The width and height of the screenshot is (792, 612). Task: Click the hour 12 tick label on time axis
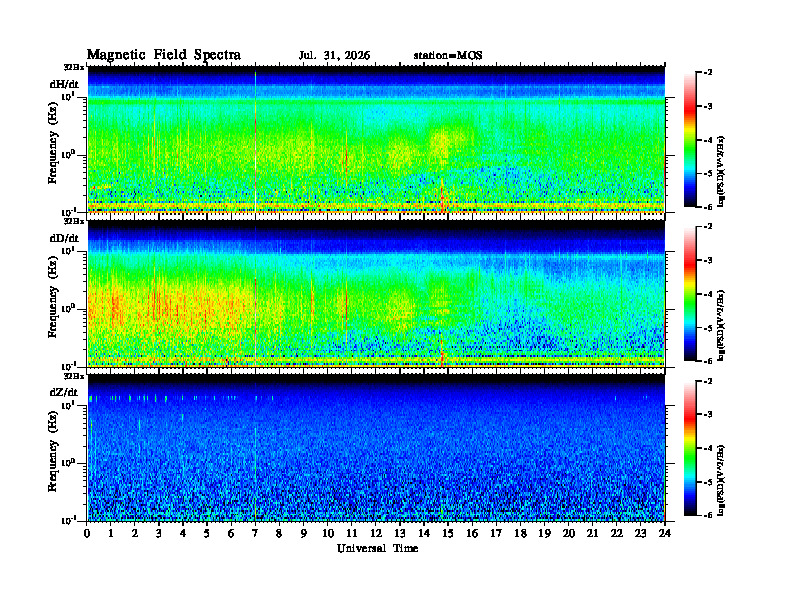[376, 534]
